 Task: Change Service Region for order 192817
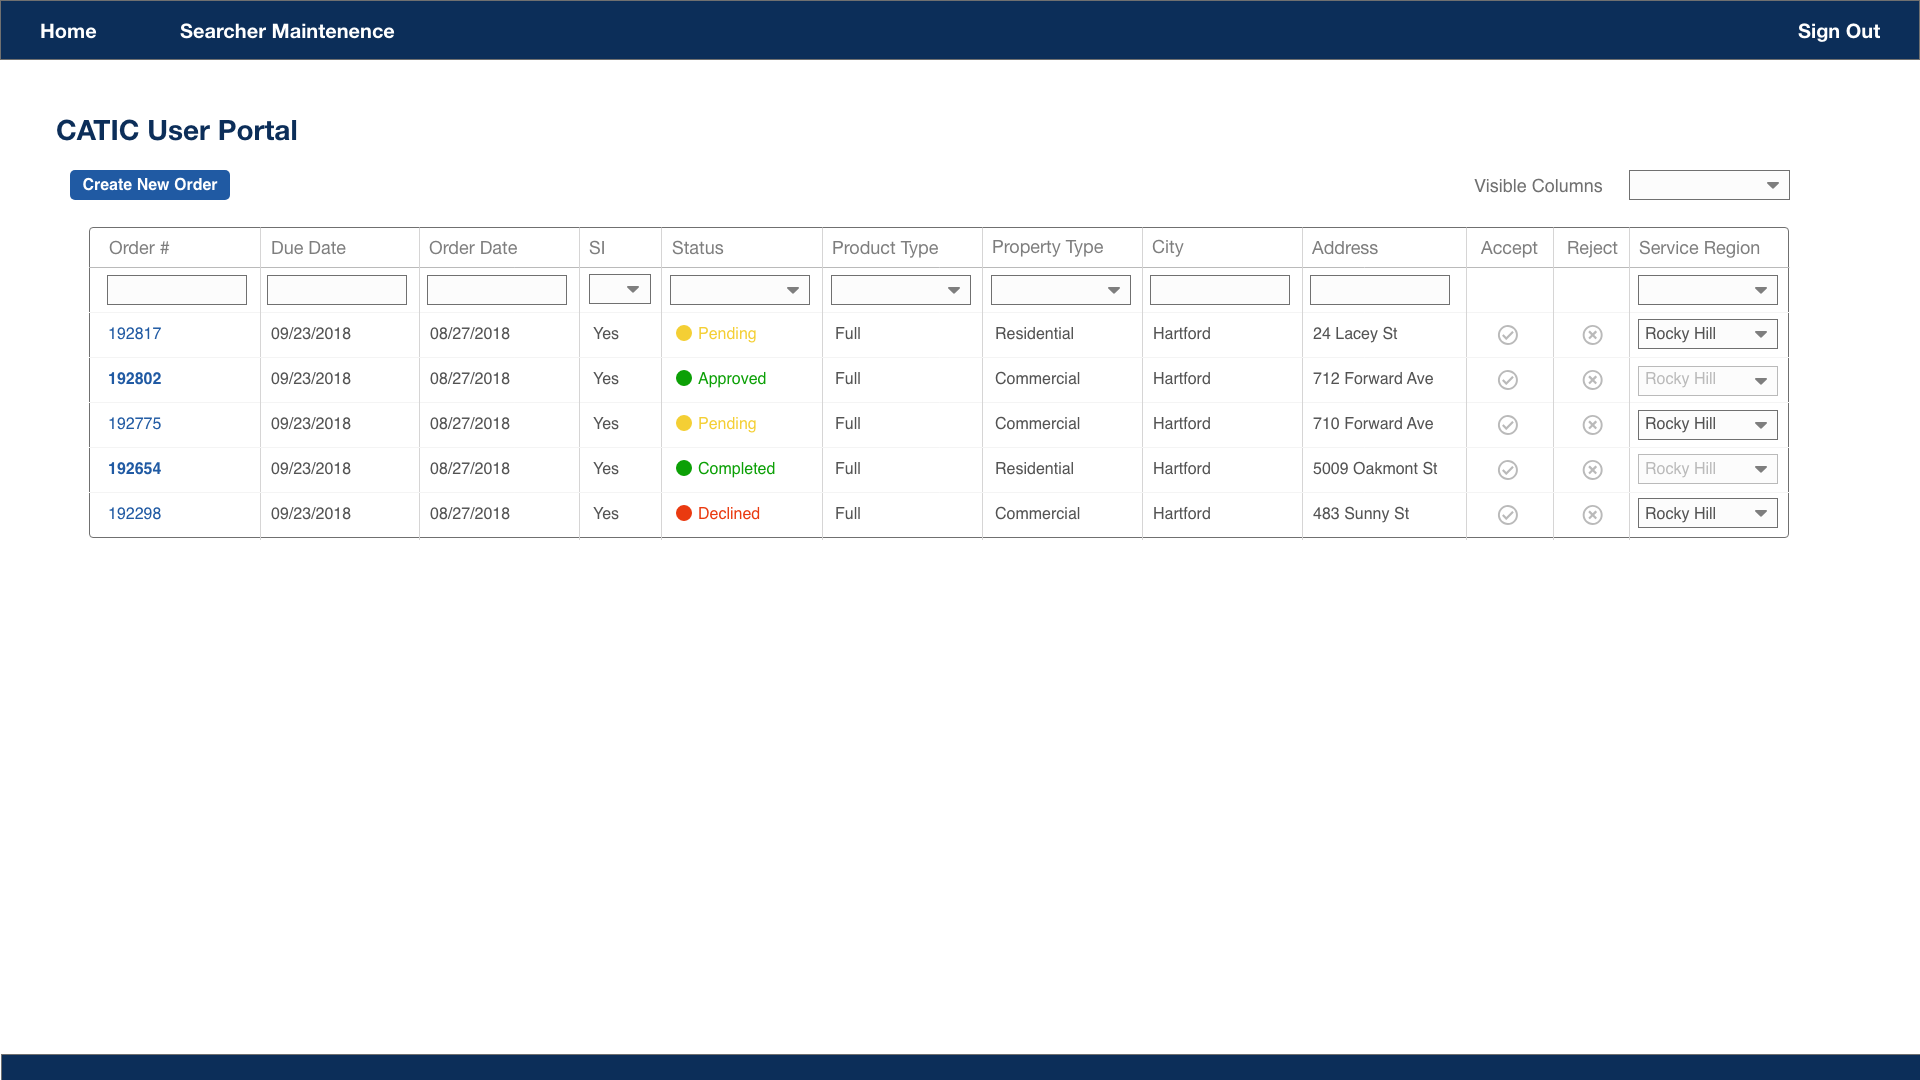click(x=1708, y=334)
